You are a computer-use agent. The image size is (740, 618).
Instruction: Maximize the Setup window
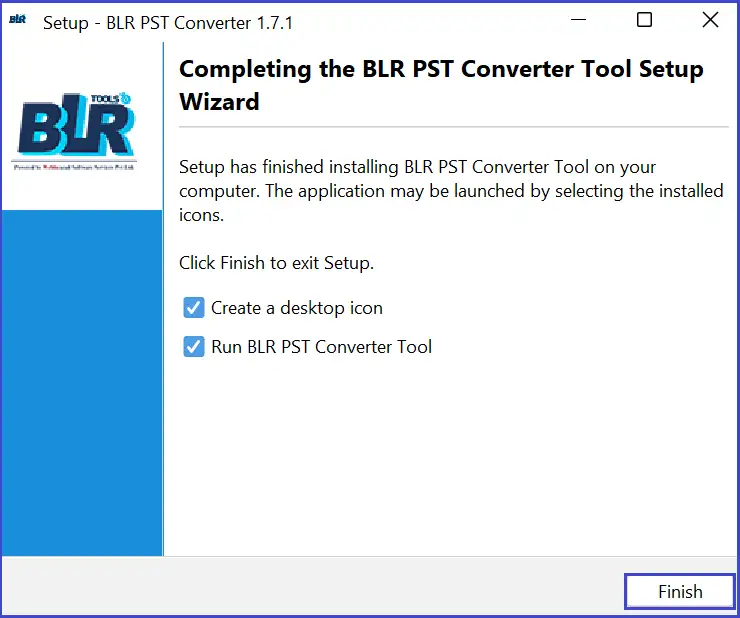[x=644, y=20]
